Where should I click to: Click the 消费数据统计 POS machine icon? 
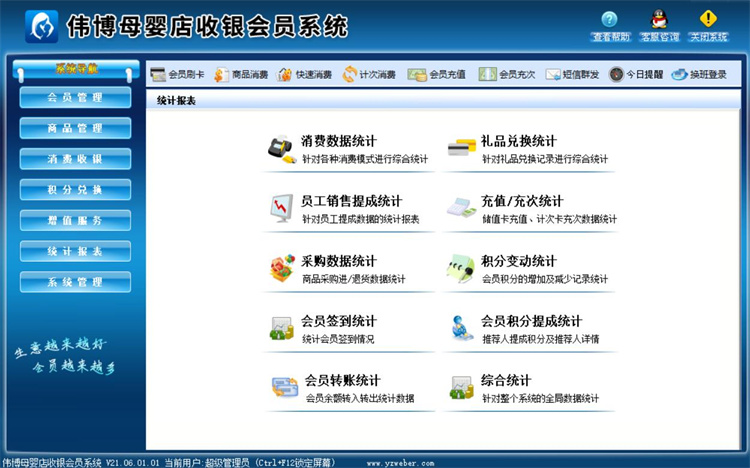tap(280, 149)
